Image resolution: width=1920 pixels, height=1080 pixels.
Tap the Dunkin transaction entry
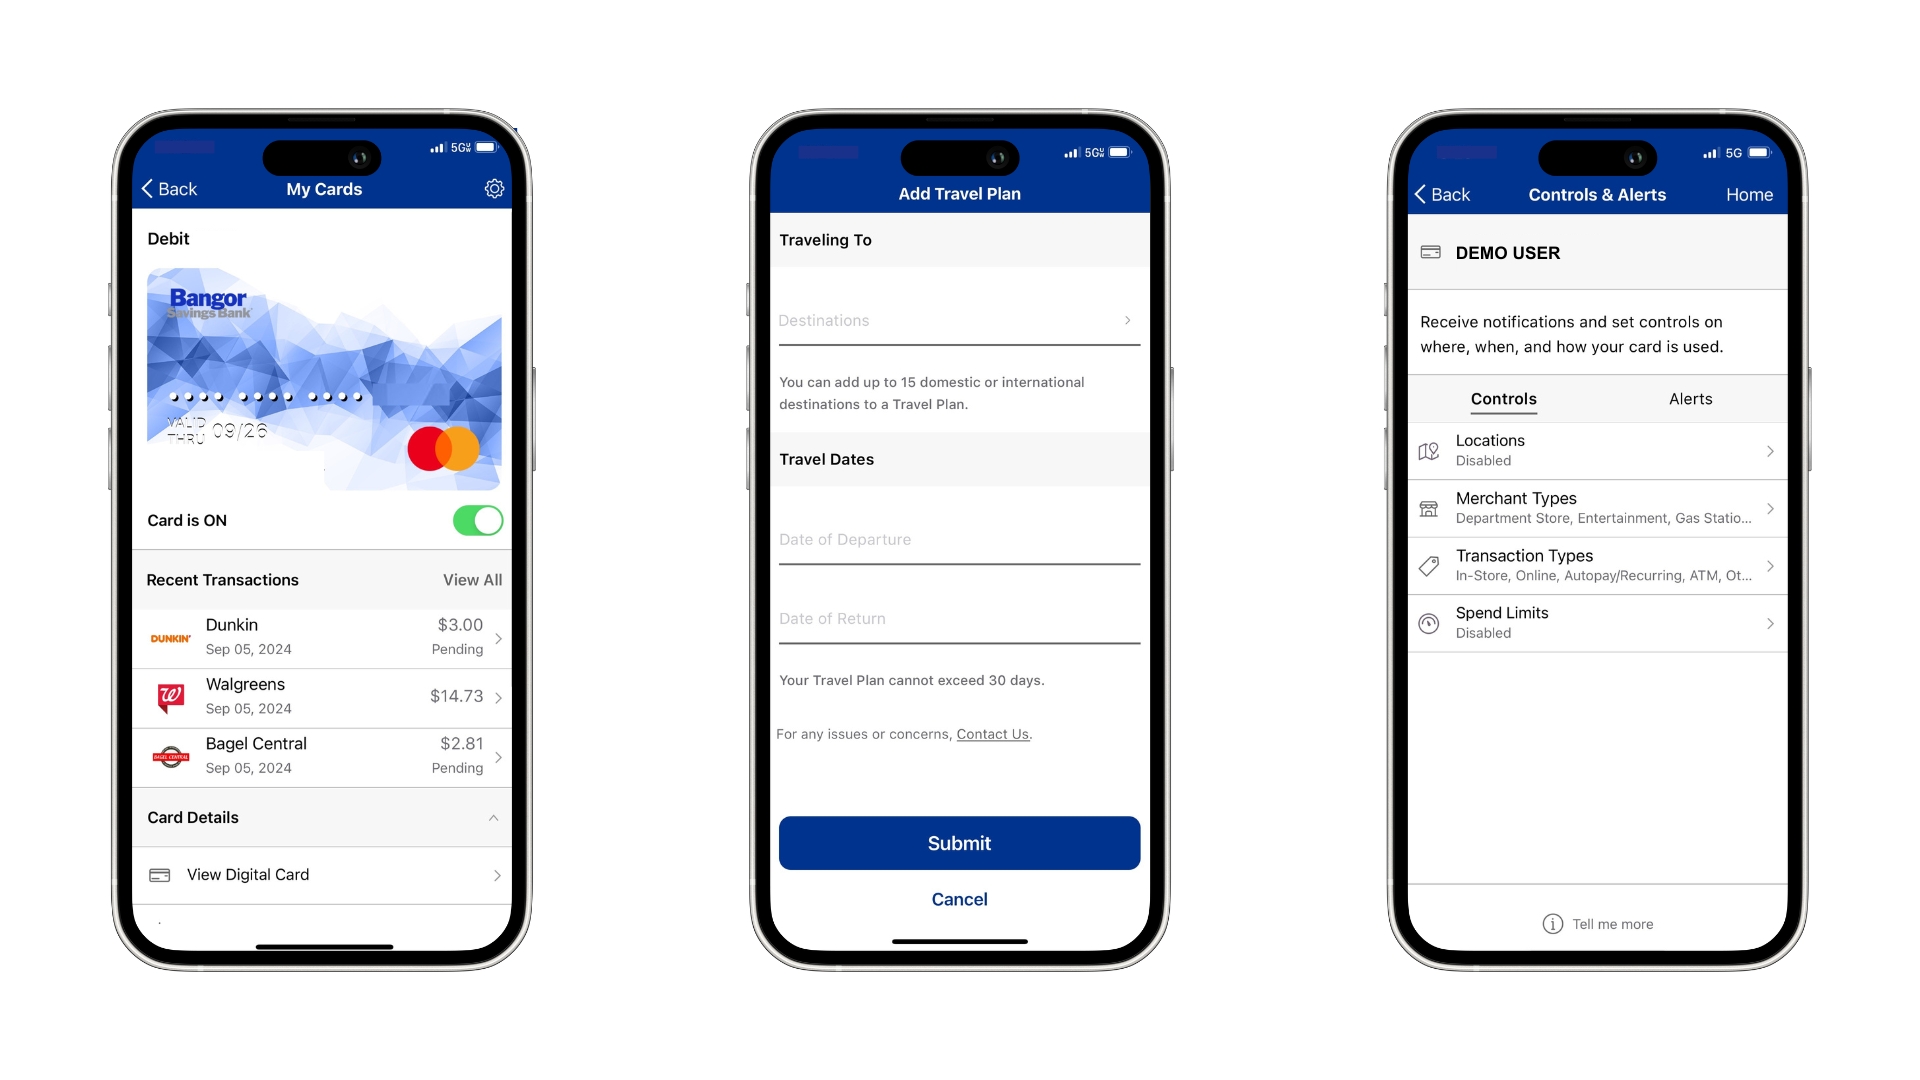click(324, 634)
